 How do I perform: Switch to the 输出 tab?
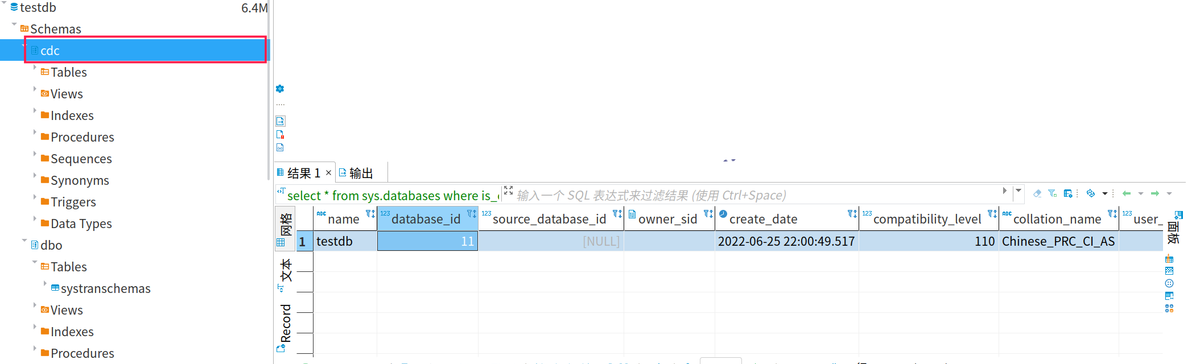click(x=356, y=173)
